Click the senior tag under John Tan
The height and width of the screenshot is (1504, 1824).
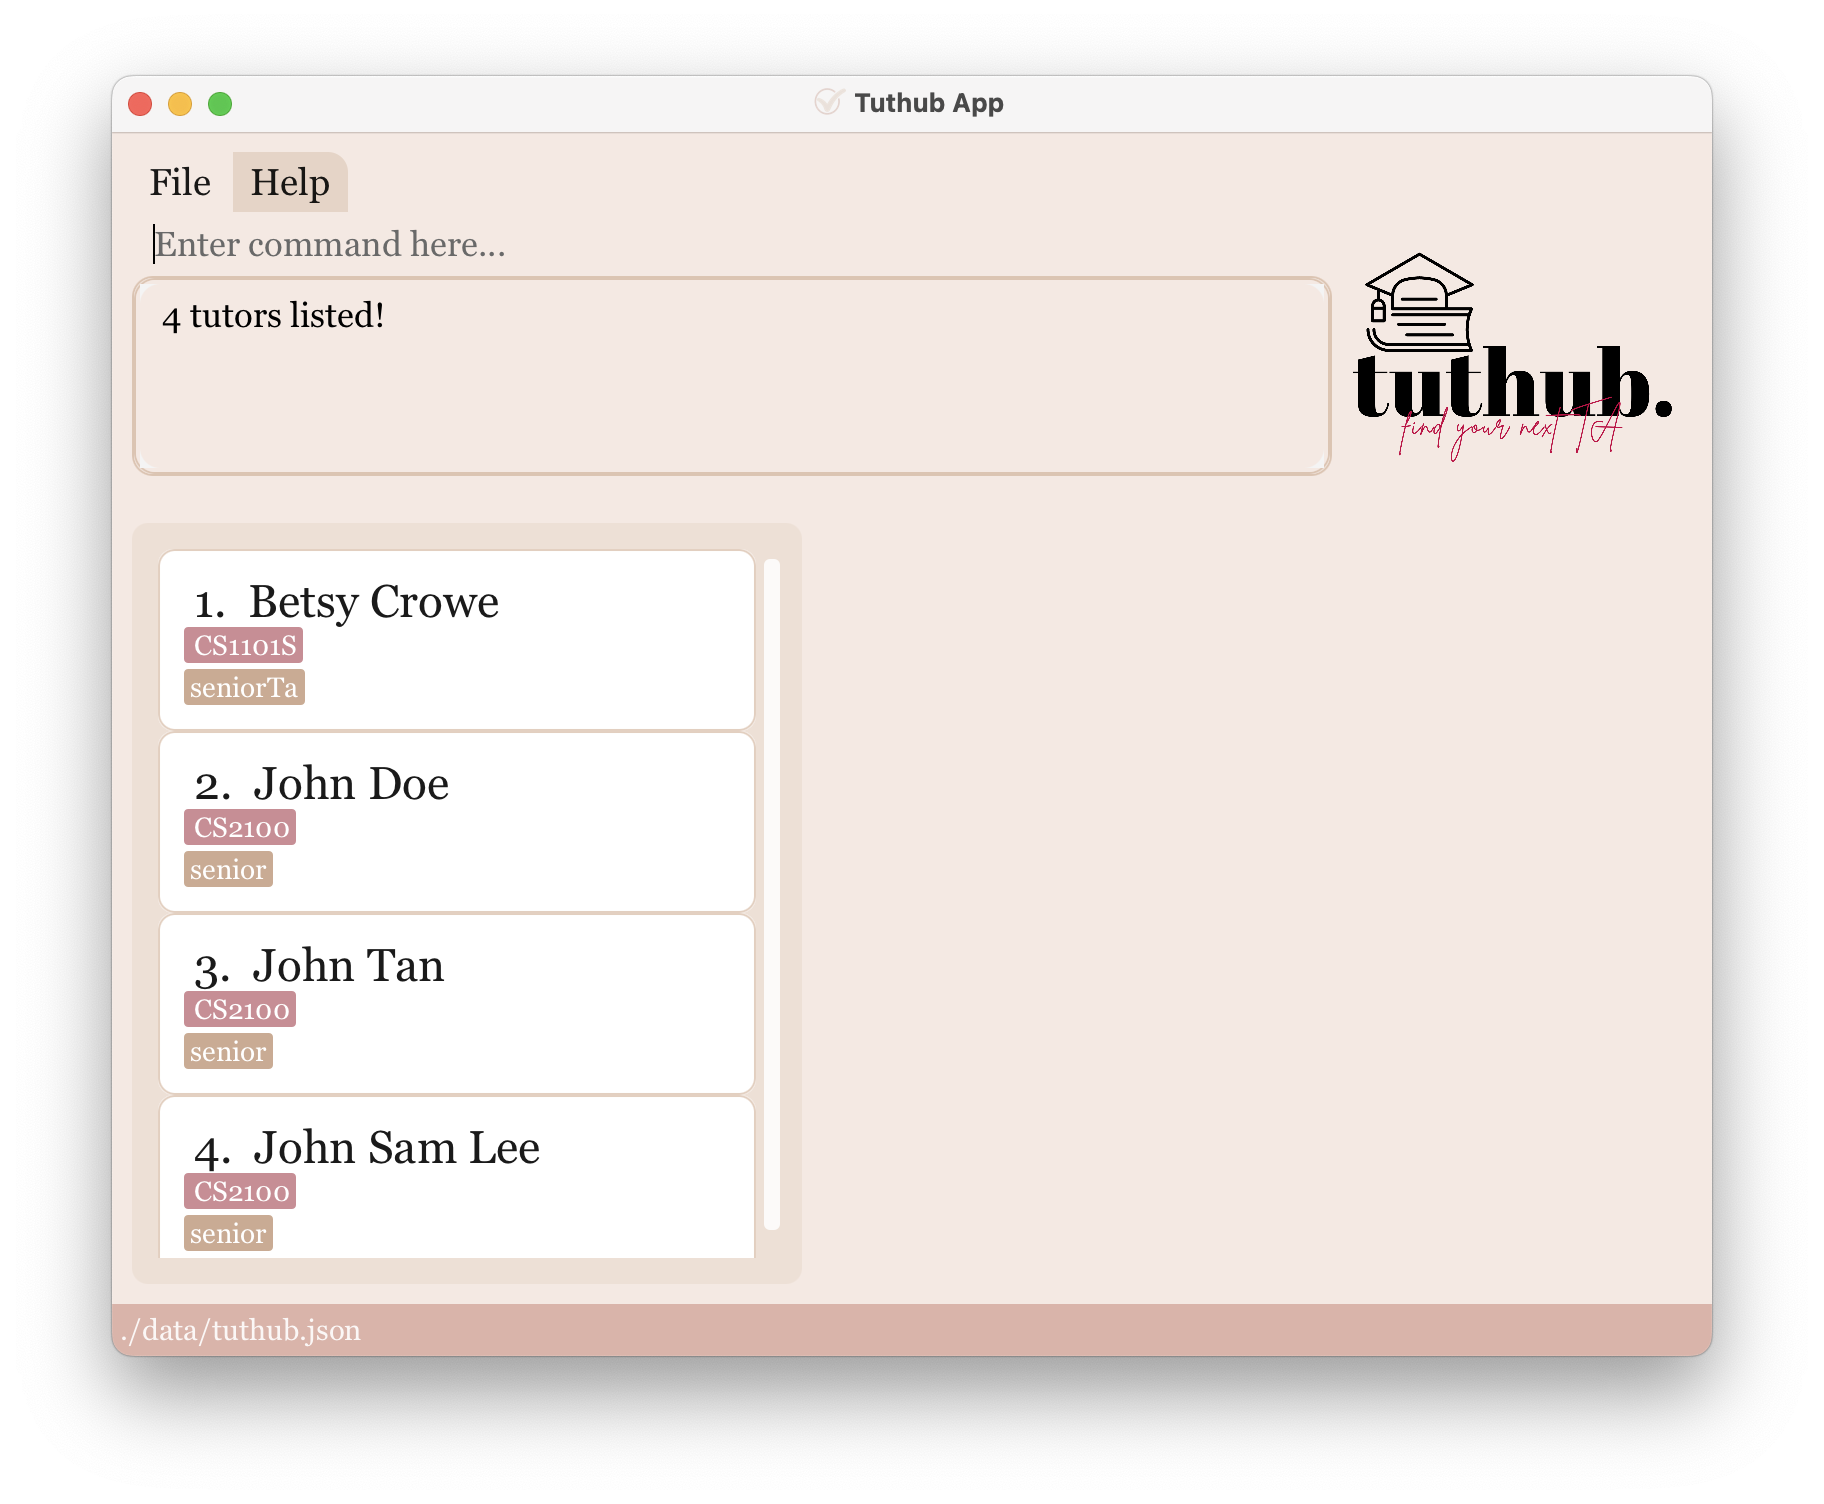tap(228, 1052)
